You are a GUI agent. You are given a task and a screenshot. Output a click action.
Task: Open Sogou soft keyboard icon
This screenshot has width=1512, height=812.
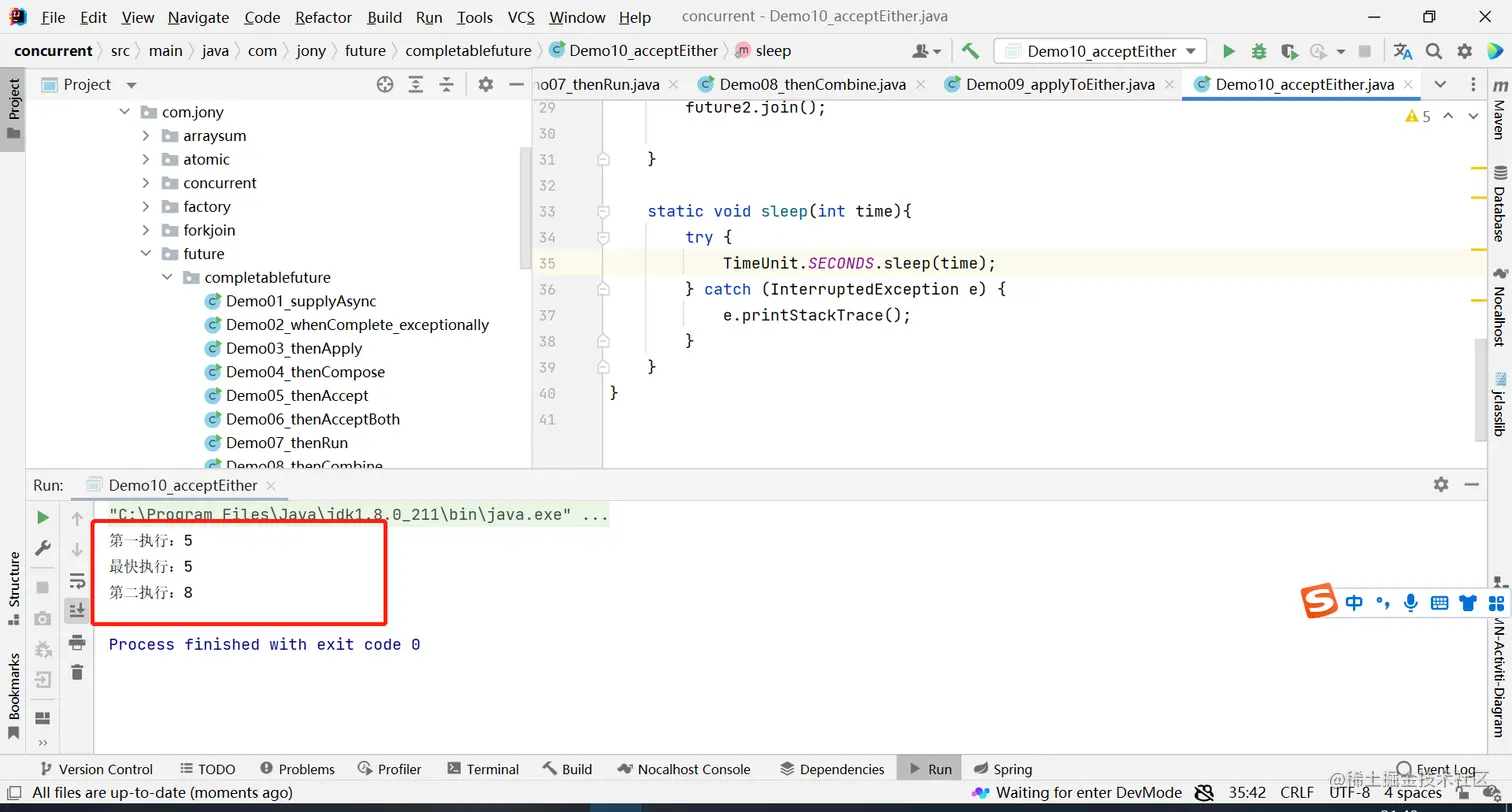click(x=1440, y=602)
